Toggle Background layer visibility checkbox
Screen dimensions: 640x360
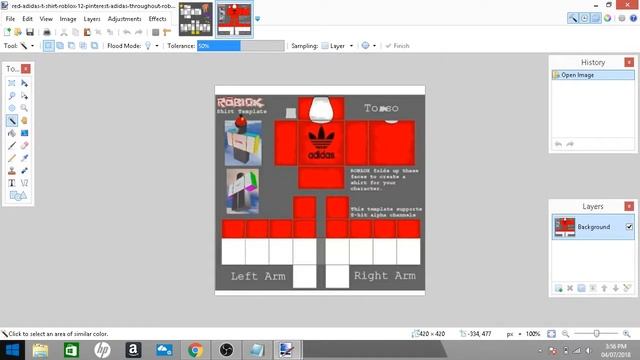point(629,227)
